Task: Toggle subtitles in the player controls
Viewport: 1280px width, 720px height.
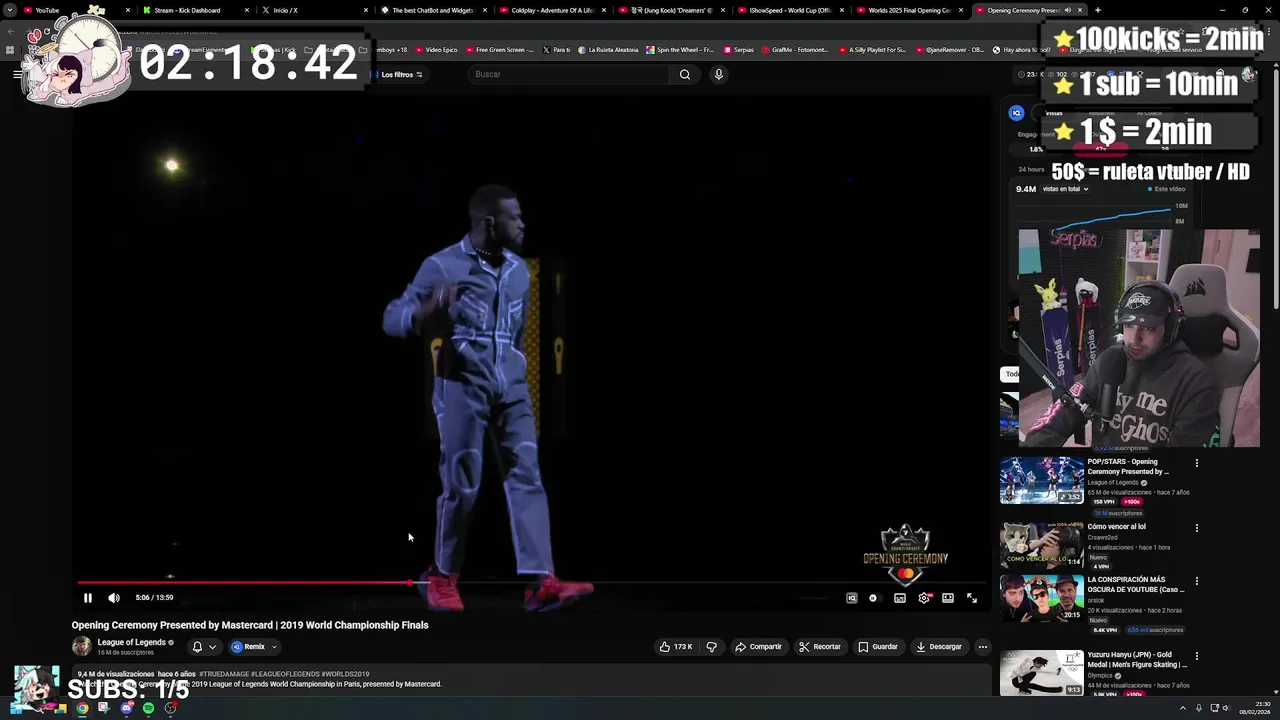Action: 900,598
